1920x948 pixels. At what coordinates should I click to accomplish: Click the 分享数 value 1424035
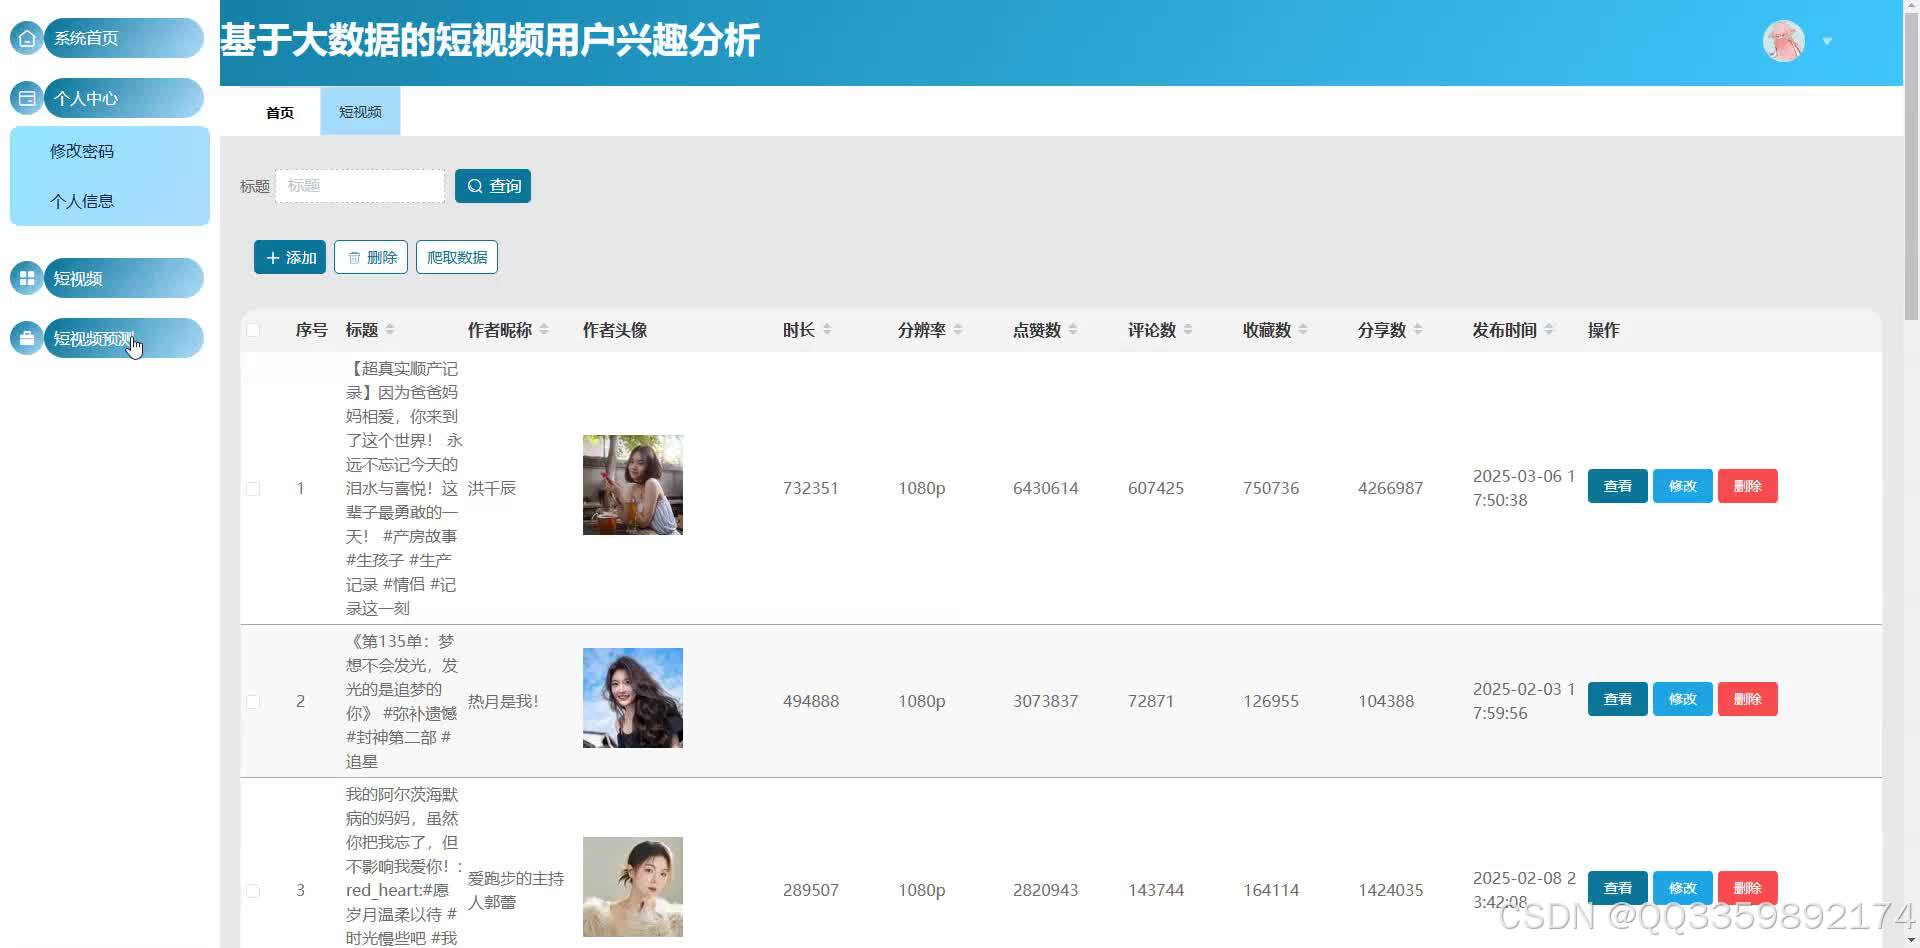pos(1390,890)
